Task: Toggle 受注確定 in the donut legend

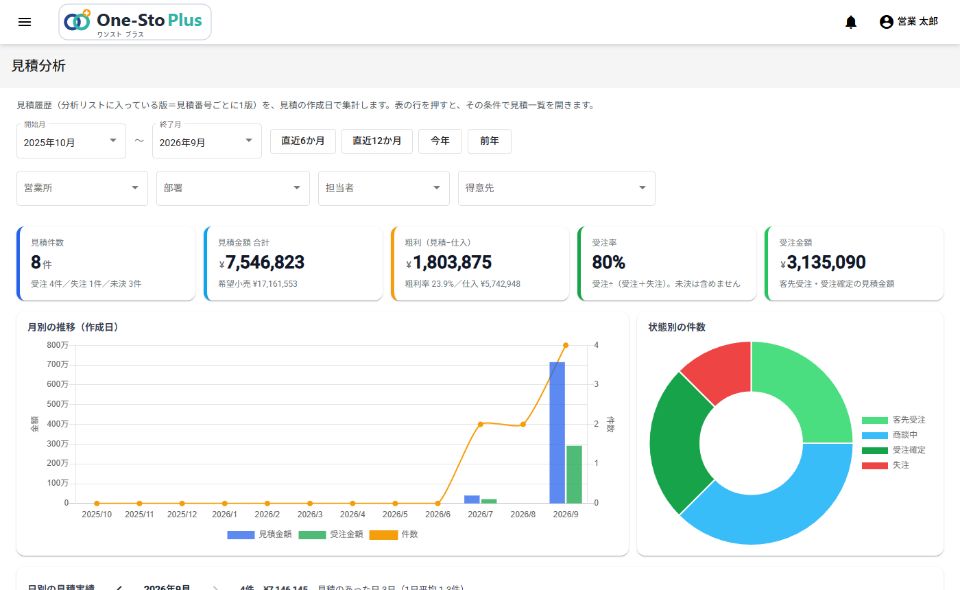Action: [x=894, y=450]
